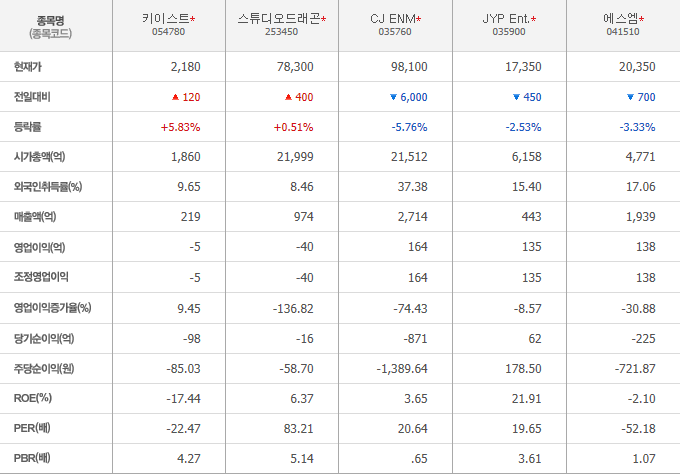The width and height of the screenshot is (682, 475).
Task: Click 스튜디오드래곤 current price 78,300
Action: 295,67
